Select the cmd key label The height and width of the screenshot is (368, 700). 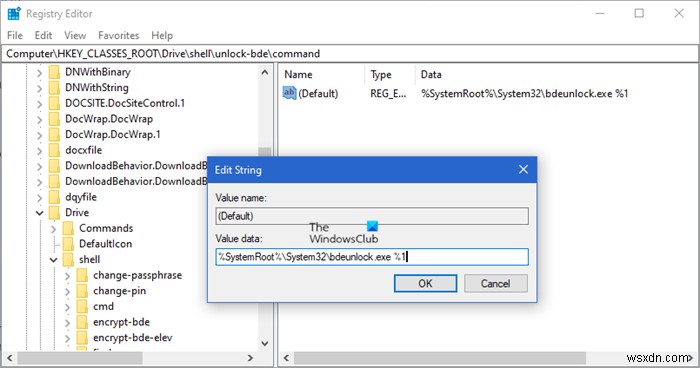103,306
